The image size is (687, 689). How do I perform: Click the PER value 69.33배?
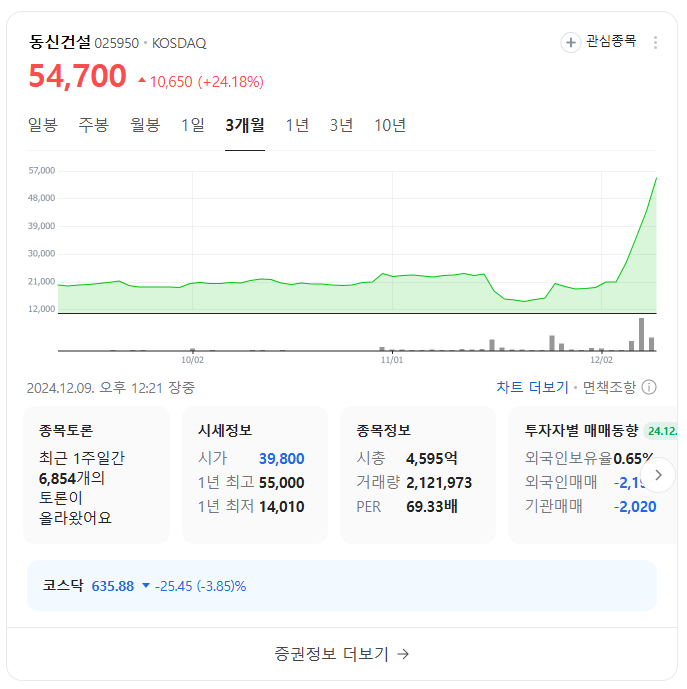(432, 507)
